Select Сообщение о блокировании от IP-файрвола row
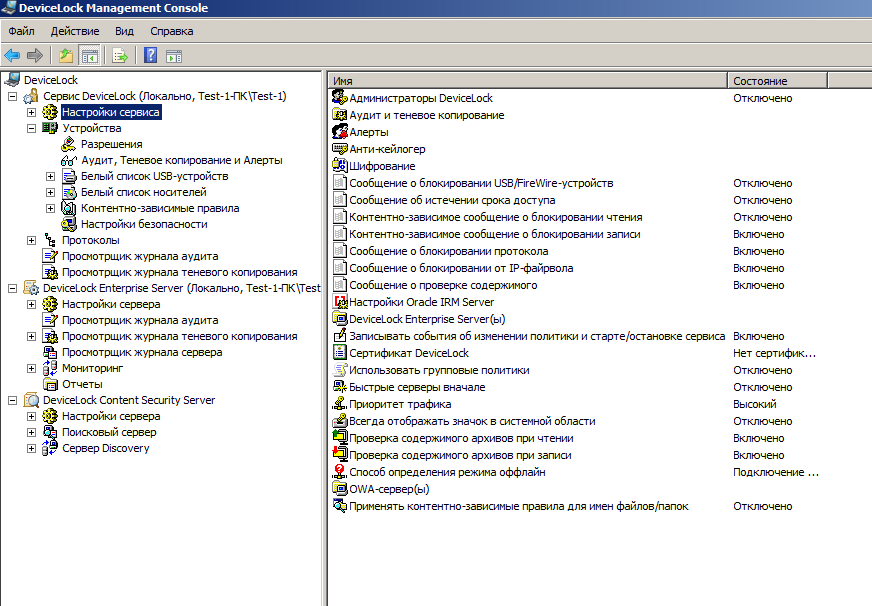This screenshot has width=872, height=606. click(461, 268)
